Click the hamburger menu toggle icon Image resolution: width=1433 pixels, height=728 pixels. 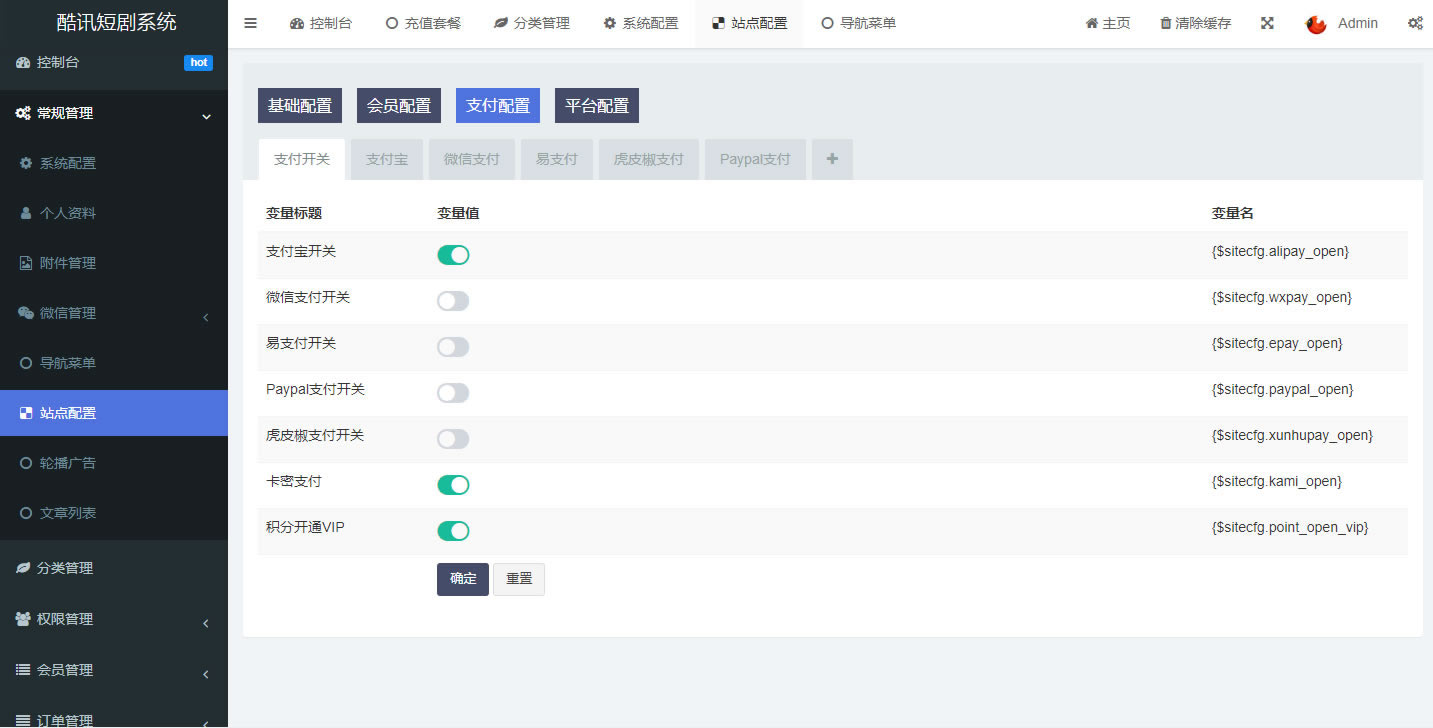251,23
